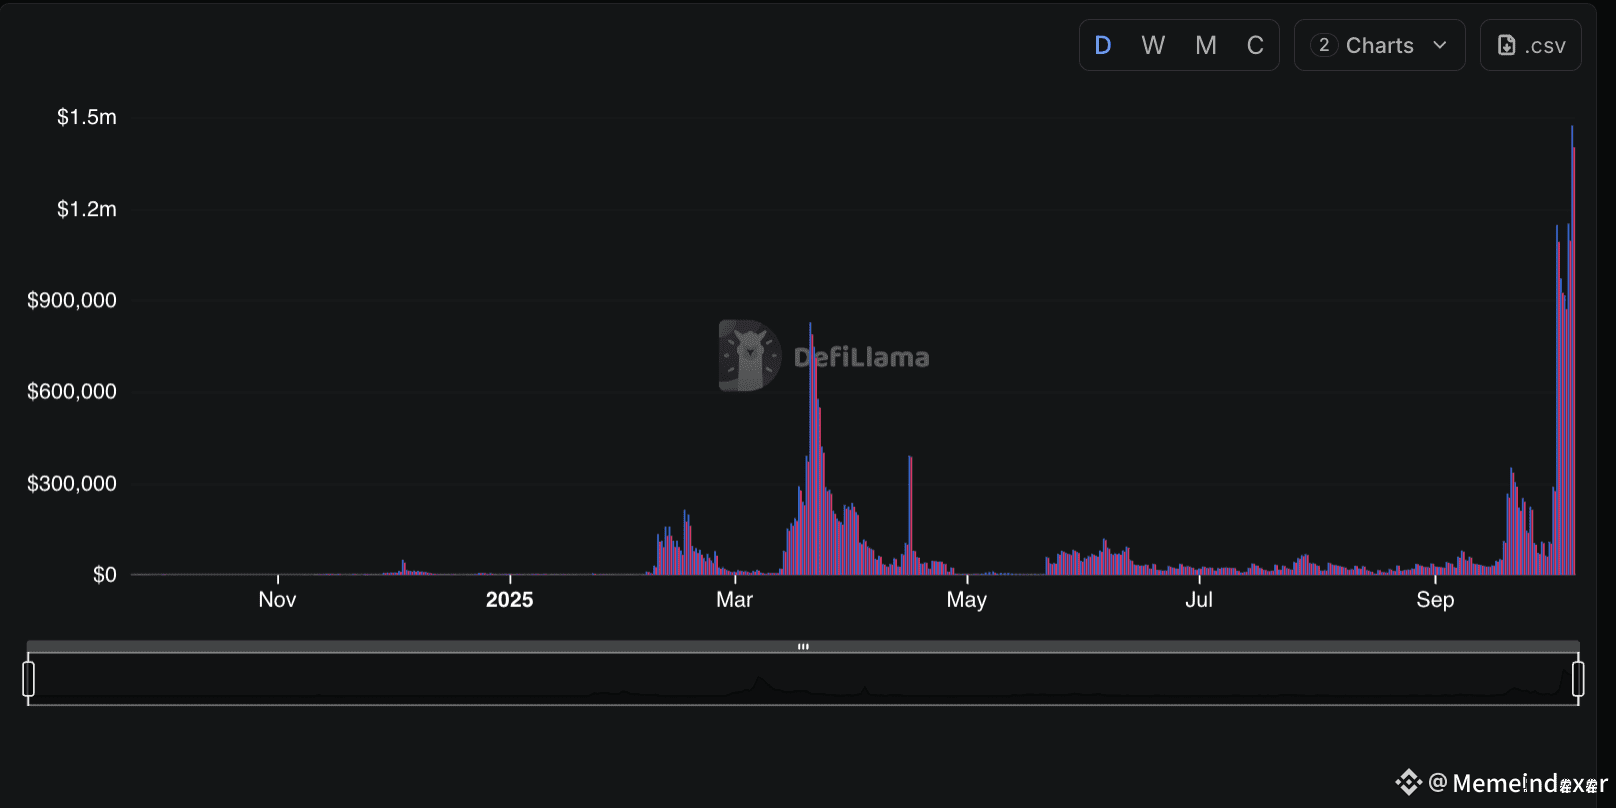Click the 2025 x-axis label
This screenshot has width=1616, height=808.
click(509, 599)
